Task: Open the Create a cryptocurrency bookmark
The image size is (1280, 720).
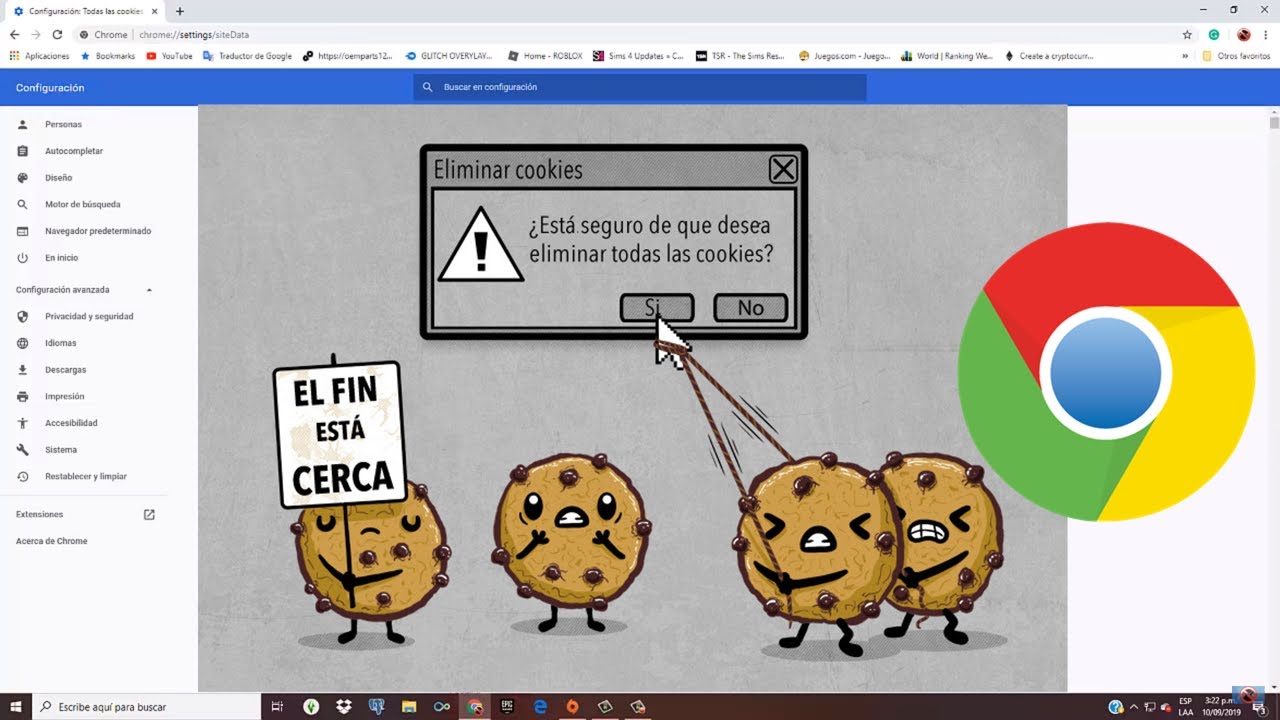Action: click(1049, 56)
